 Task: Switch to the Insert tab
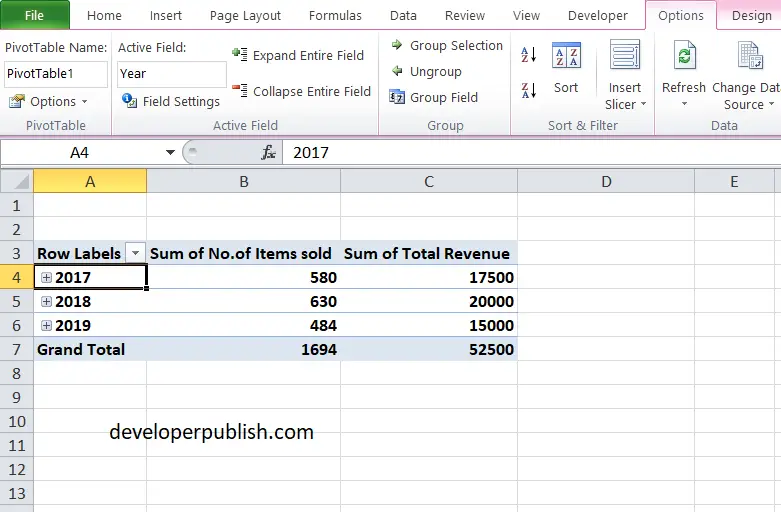pyautogui.click(x=166, y=15)
